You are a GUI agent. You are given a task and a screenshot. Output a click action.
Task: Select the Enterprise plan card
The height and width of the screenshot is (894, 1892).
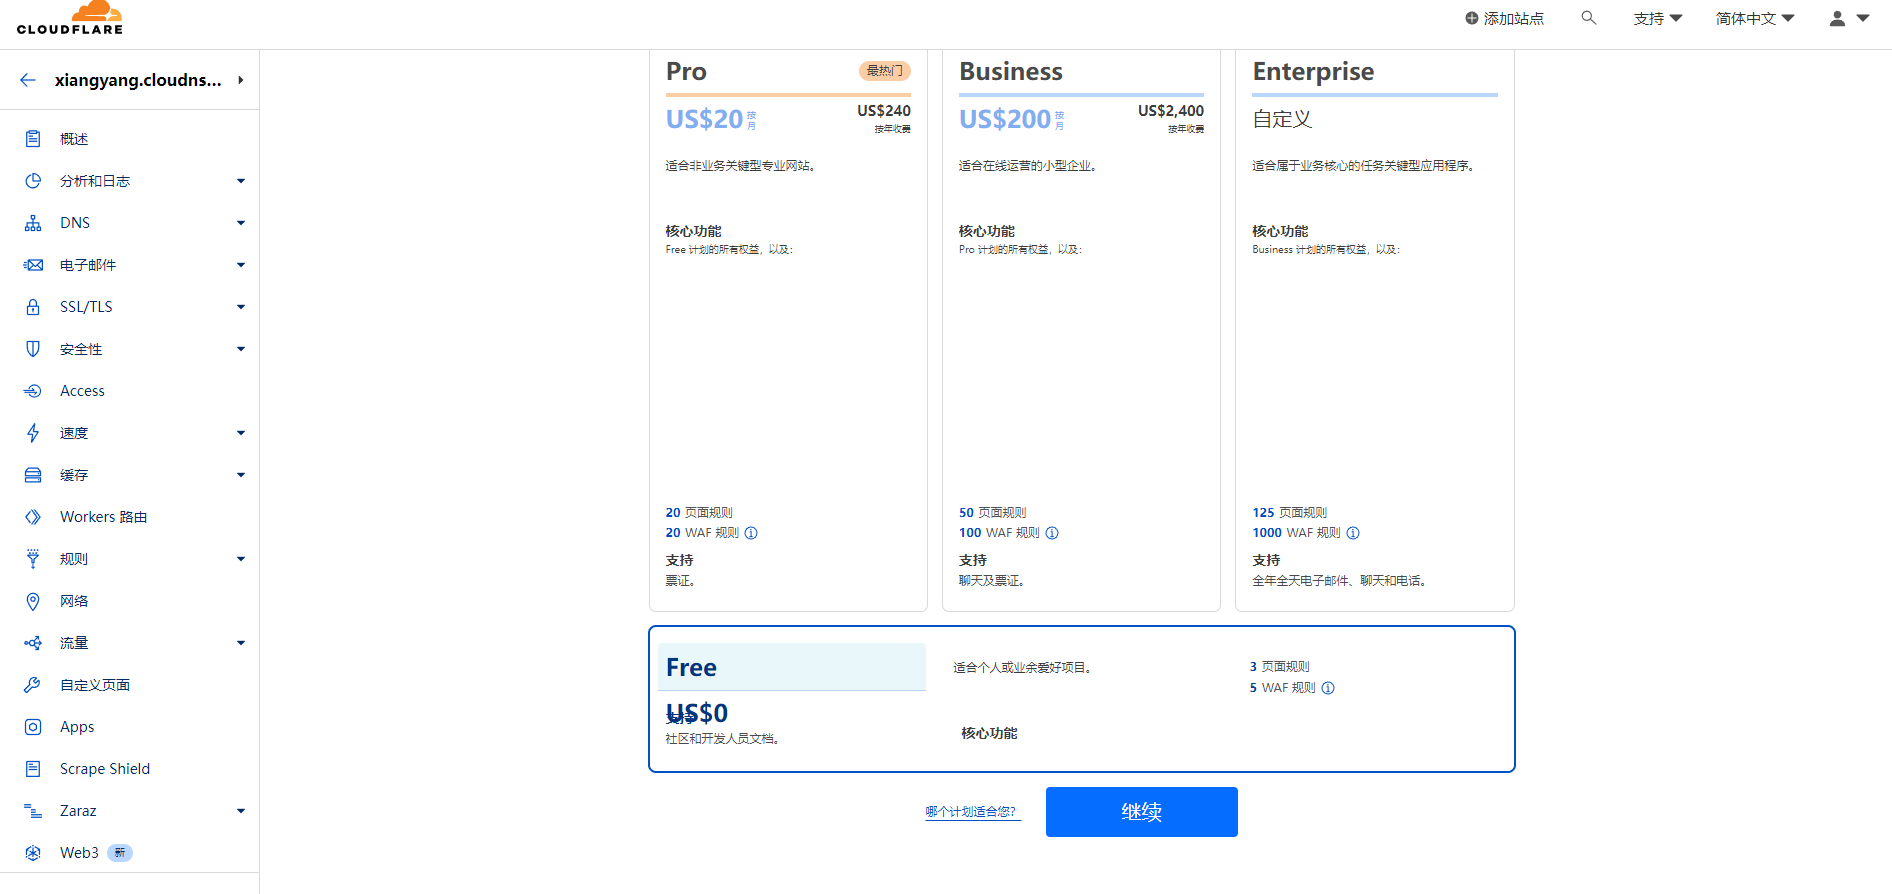[x=1375, y=331]
